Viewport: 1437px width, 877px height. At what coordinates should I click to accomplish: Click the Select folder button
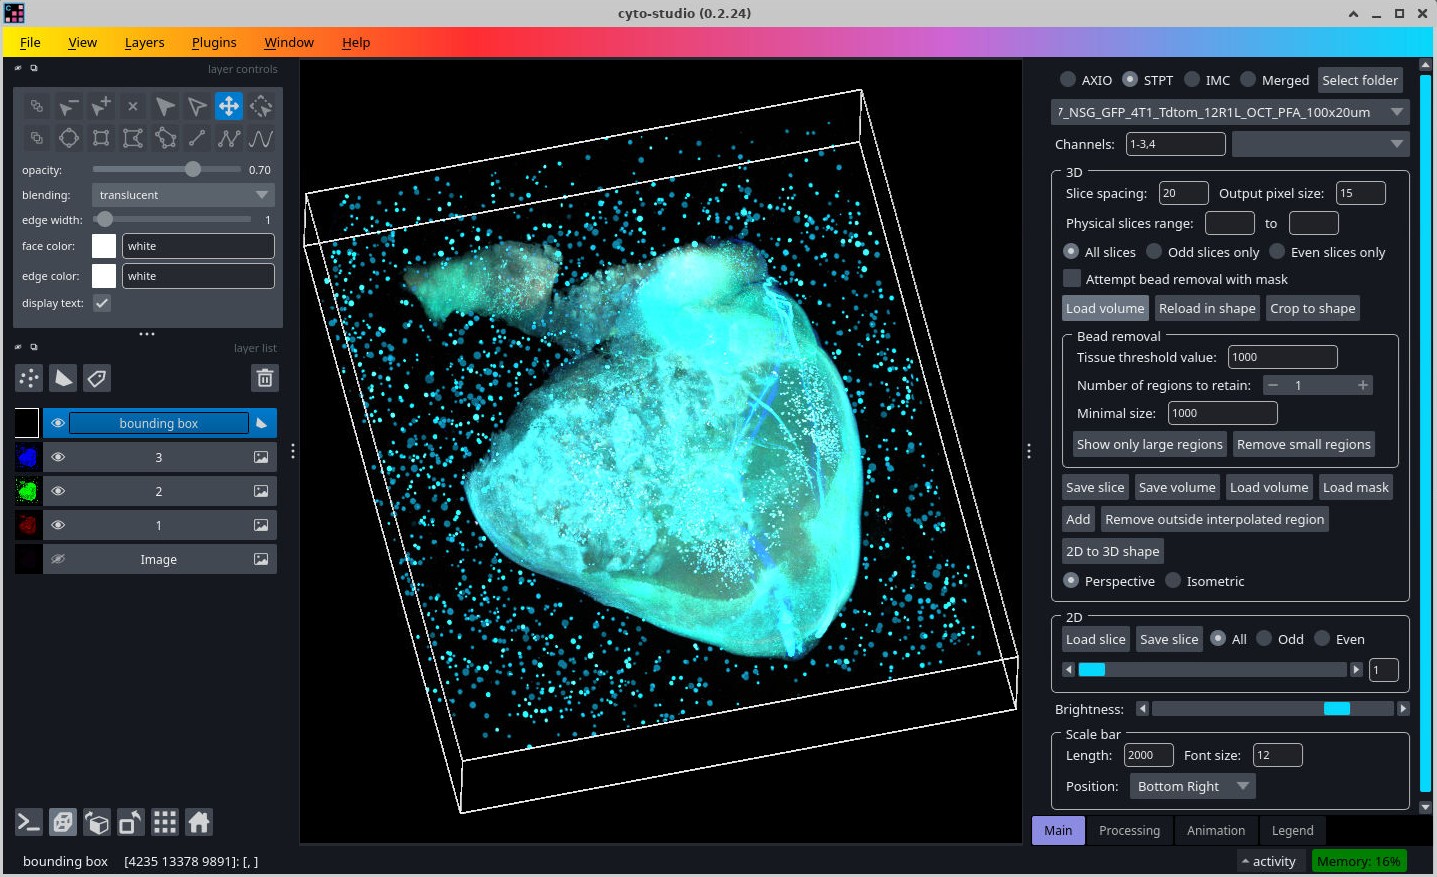pyautogui.click(x=1360, y=80)
